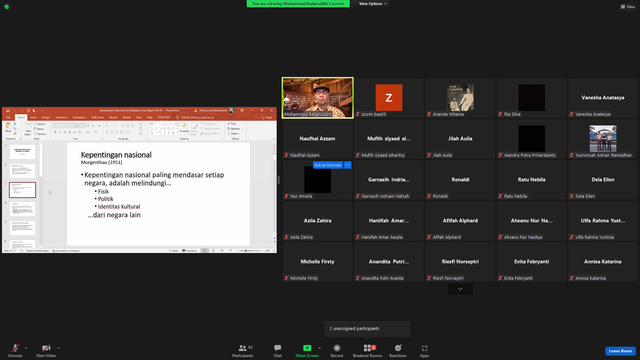Click the Michelle Firsty participant tile
Viewport: 640px width, 360px height.
point(317,262)
